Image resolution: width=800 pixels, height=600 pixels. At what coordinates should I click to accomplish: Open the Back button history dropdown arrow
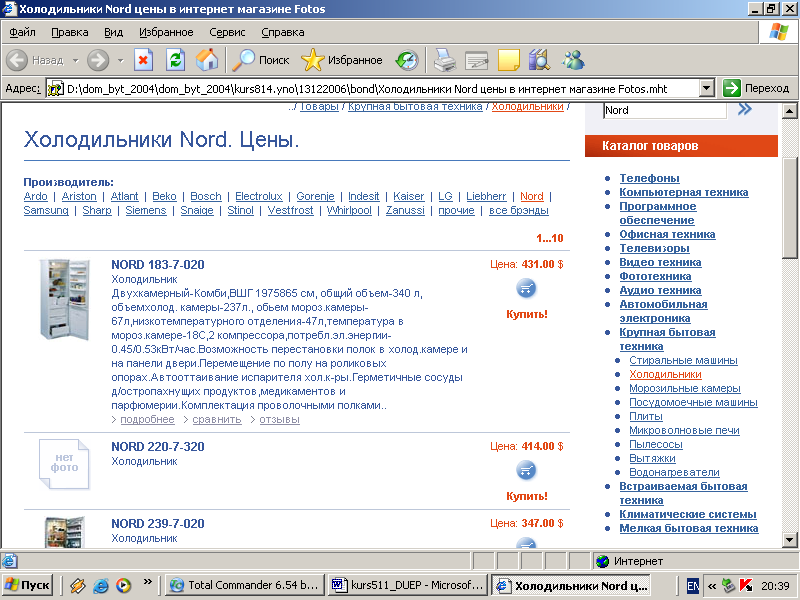pos(76,60)
